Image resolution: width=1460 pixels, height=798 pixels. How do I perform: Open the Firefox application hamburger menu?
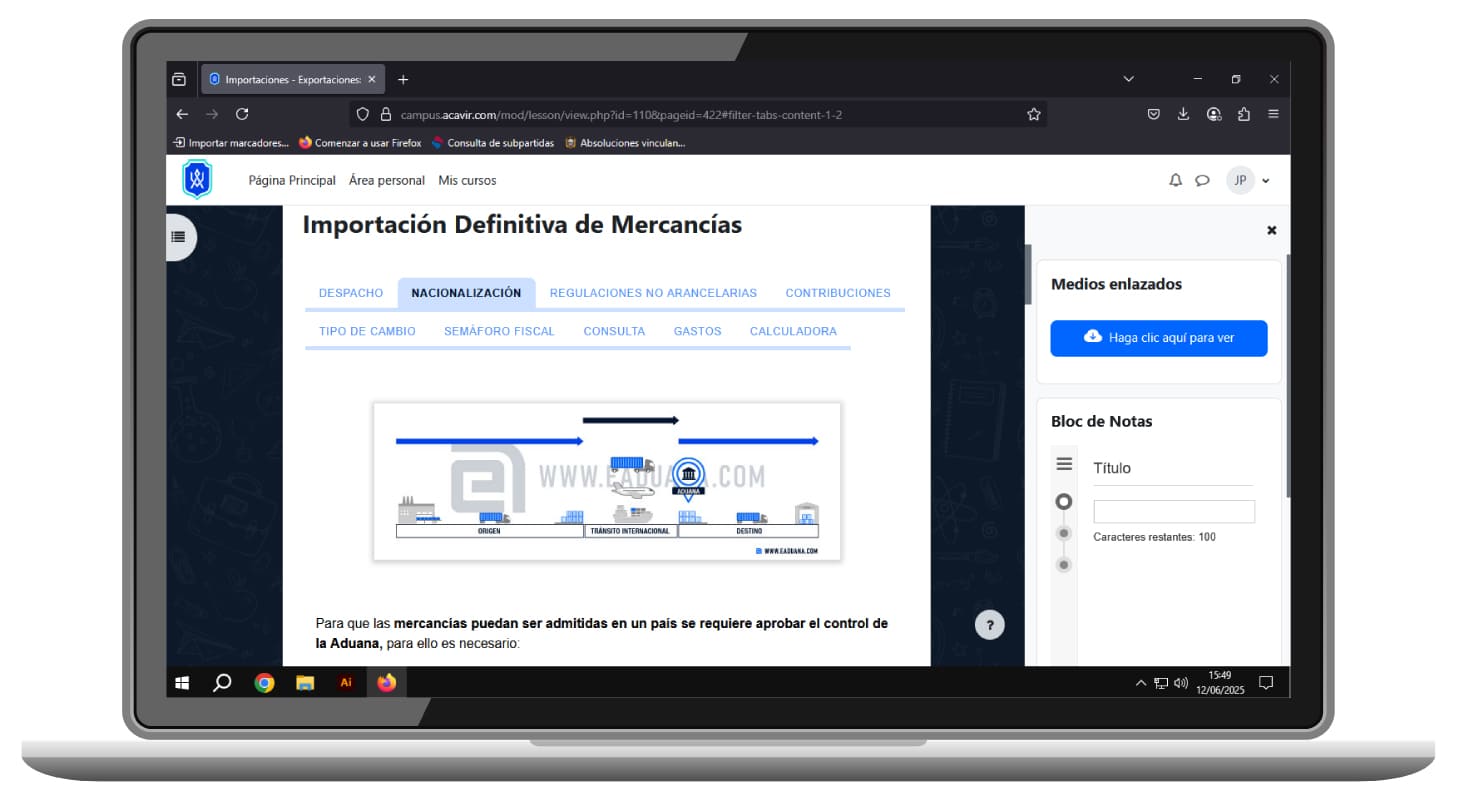coord(1273,115)
